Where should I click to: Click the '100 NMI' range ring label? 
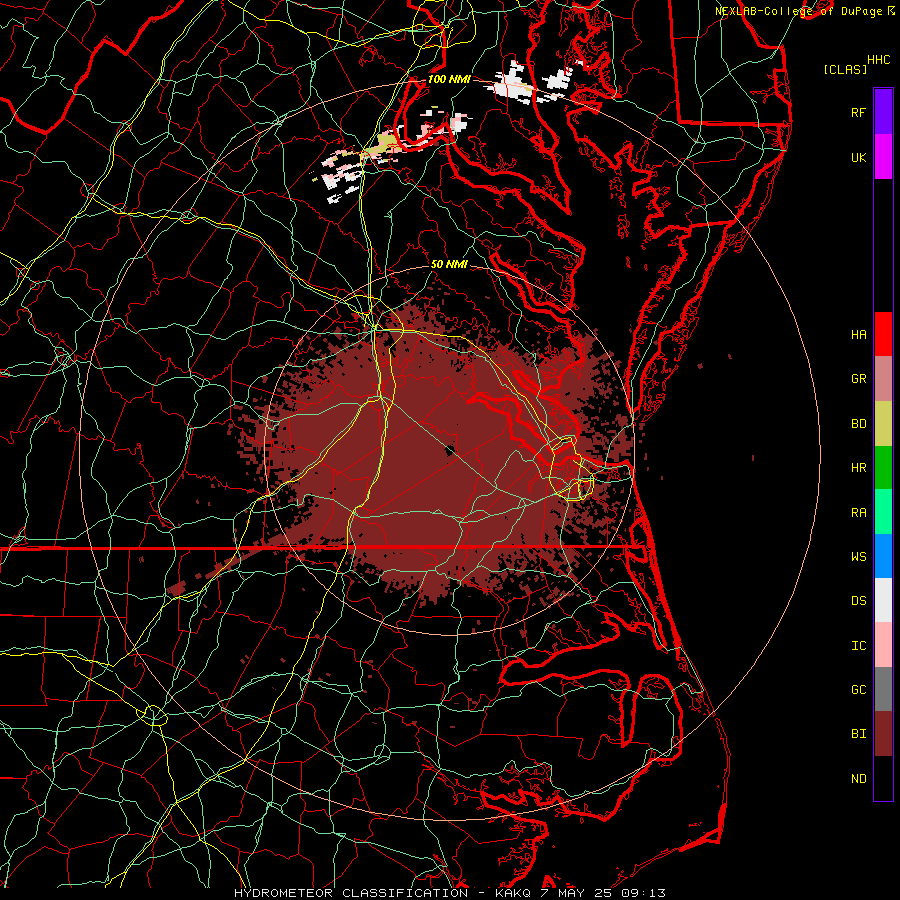[x=449, y=79]
